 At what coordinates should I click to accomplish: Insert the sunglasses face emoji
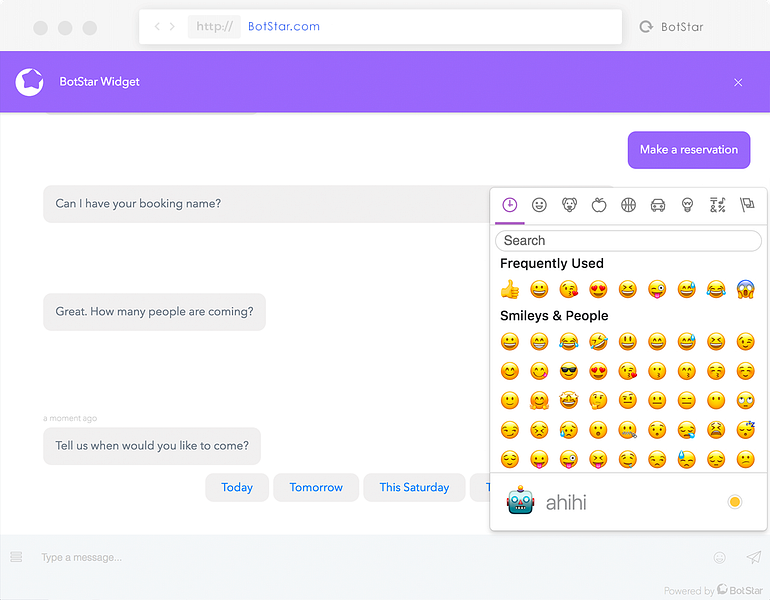(569, 371)
